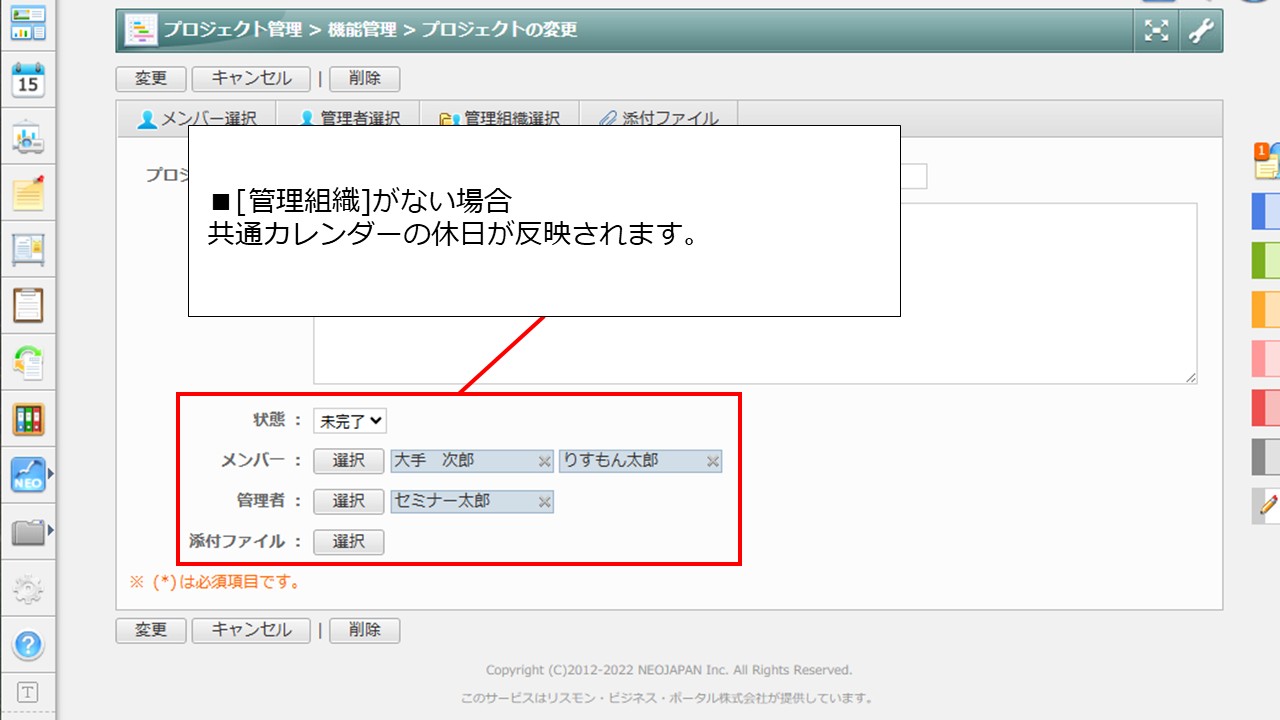Screen dimensions: 1280x720
Task: Open the calendar icon showing 15
Action: pyautogui.click(x=28, y=81)
